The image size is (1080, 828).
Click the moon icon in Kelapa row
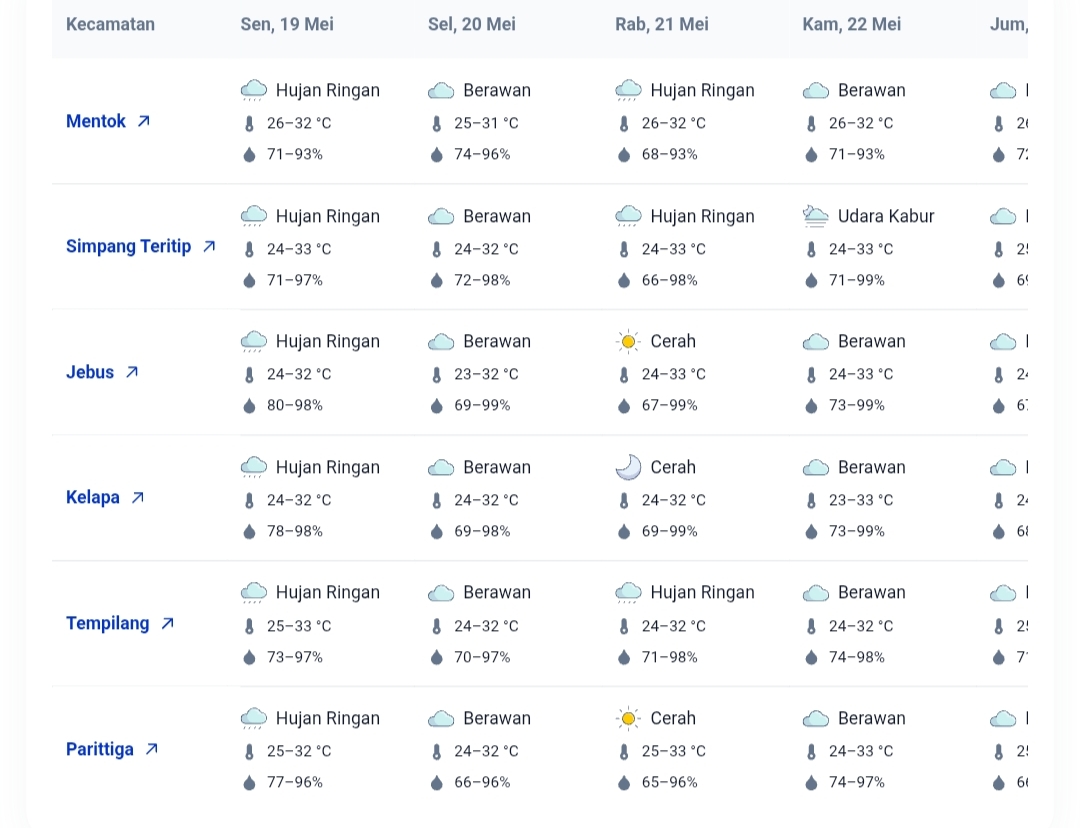[x=628, y=467]
